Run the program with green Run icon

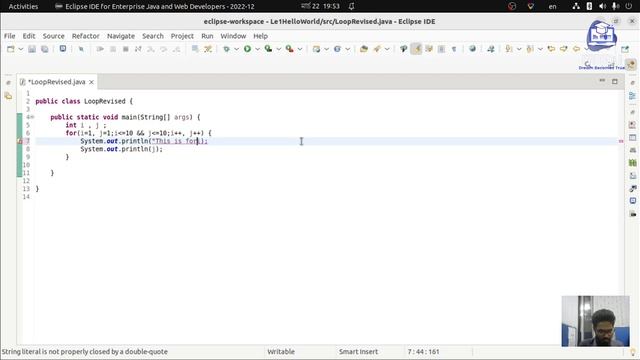click(247, 49)
